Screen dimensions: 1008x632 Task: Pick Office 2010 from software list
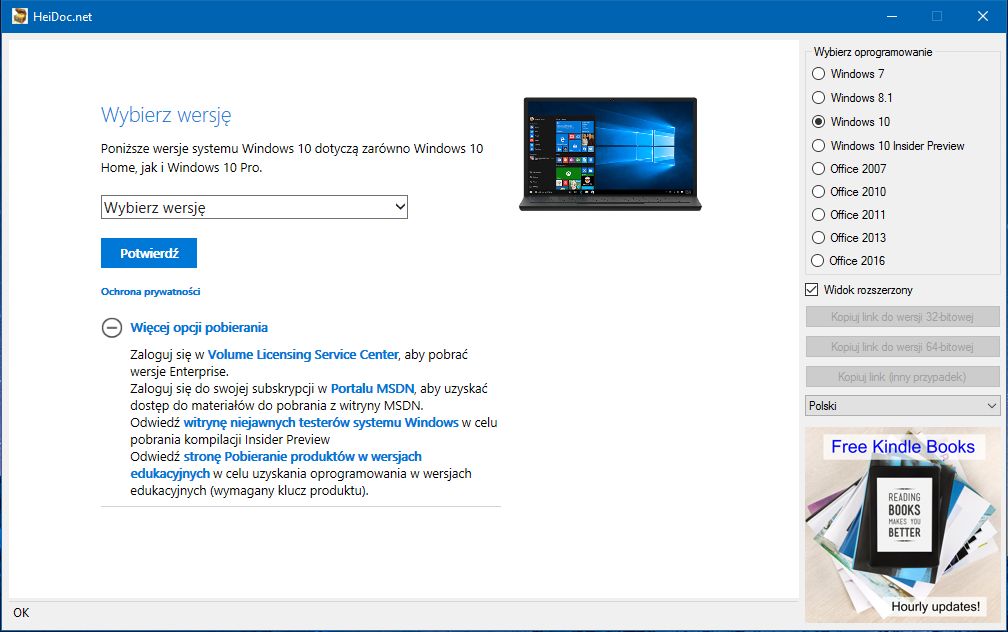pos(819,192)
